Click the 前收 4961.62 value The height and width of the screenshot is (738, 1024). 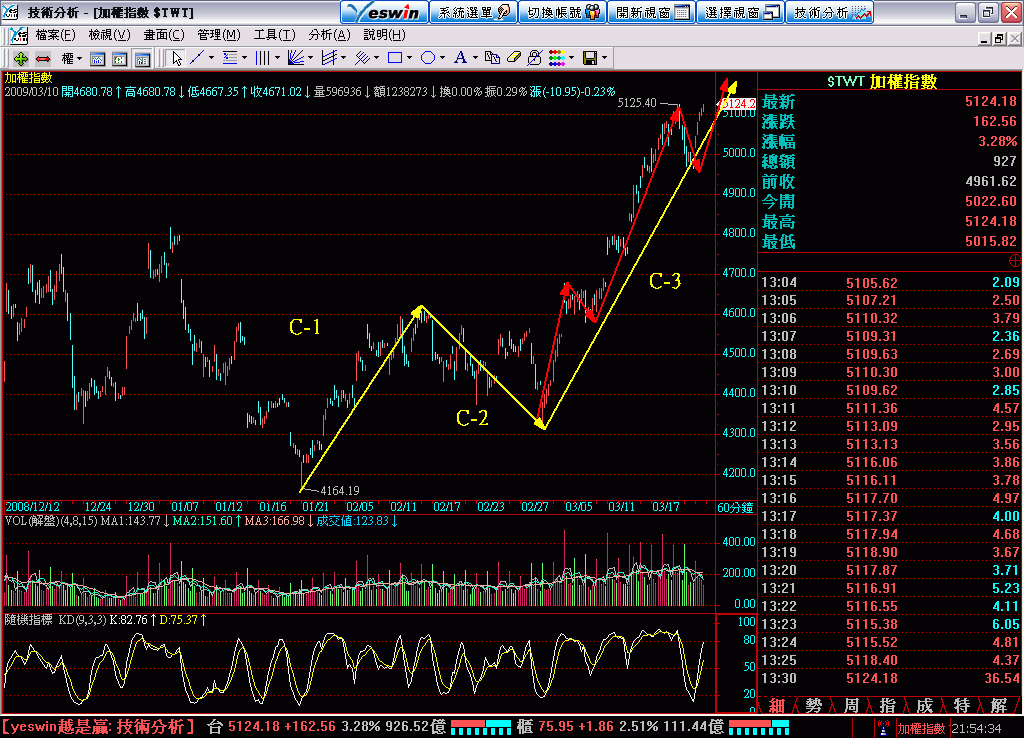[991, 182]
